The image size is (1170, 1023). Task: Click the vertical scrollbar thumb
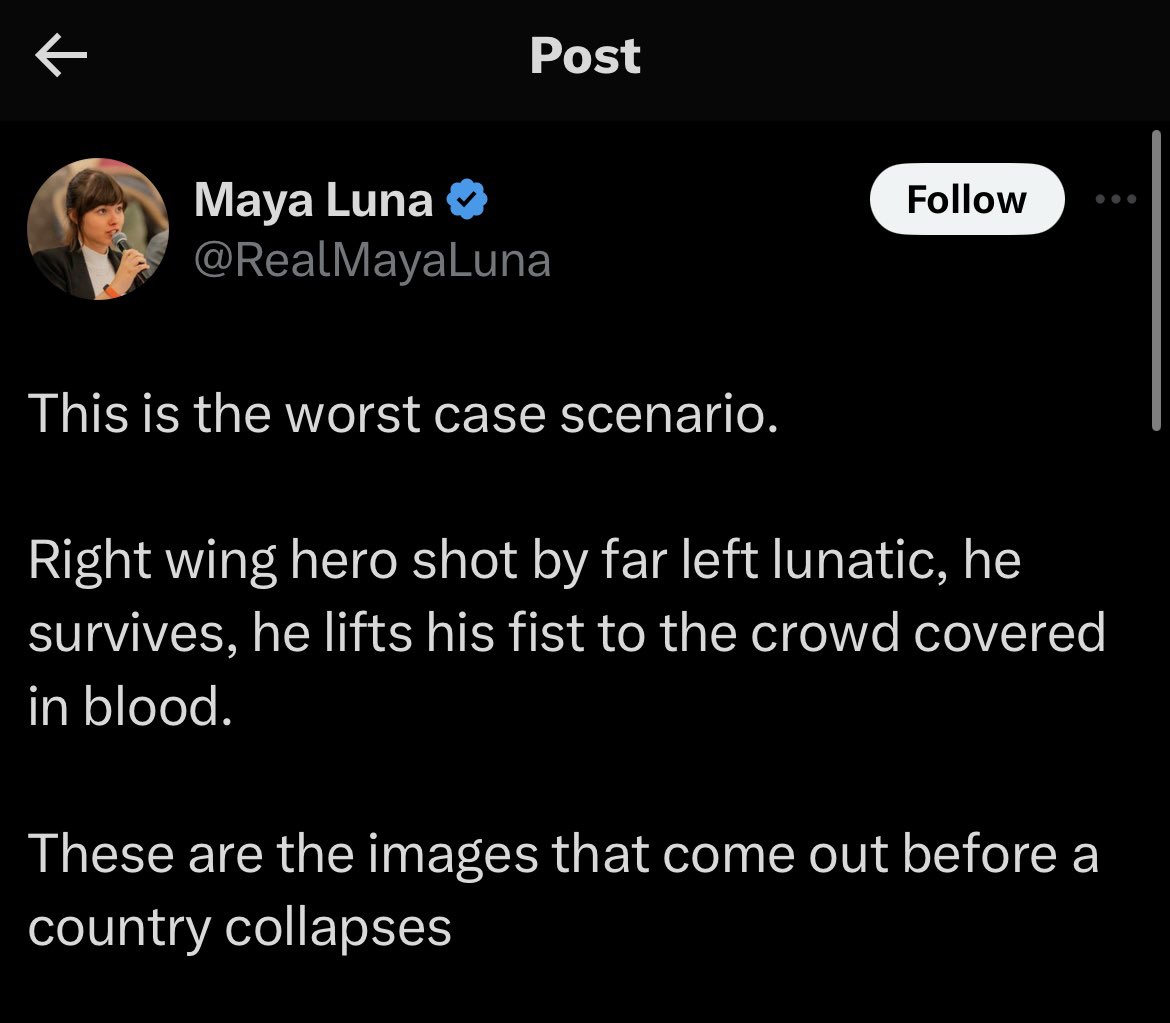pos(1156,281)
